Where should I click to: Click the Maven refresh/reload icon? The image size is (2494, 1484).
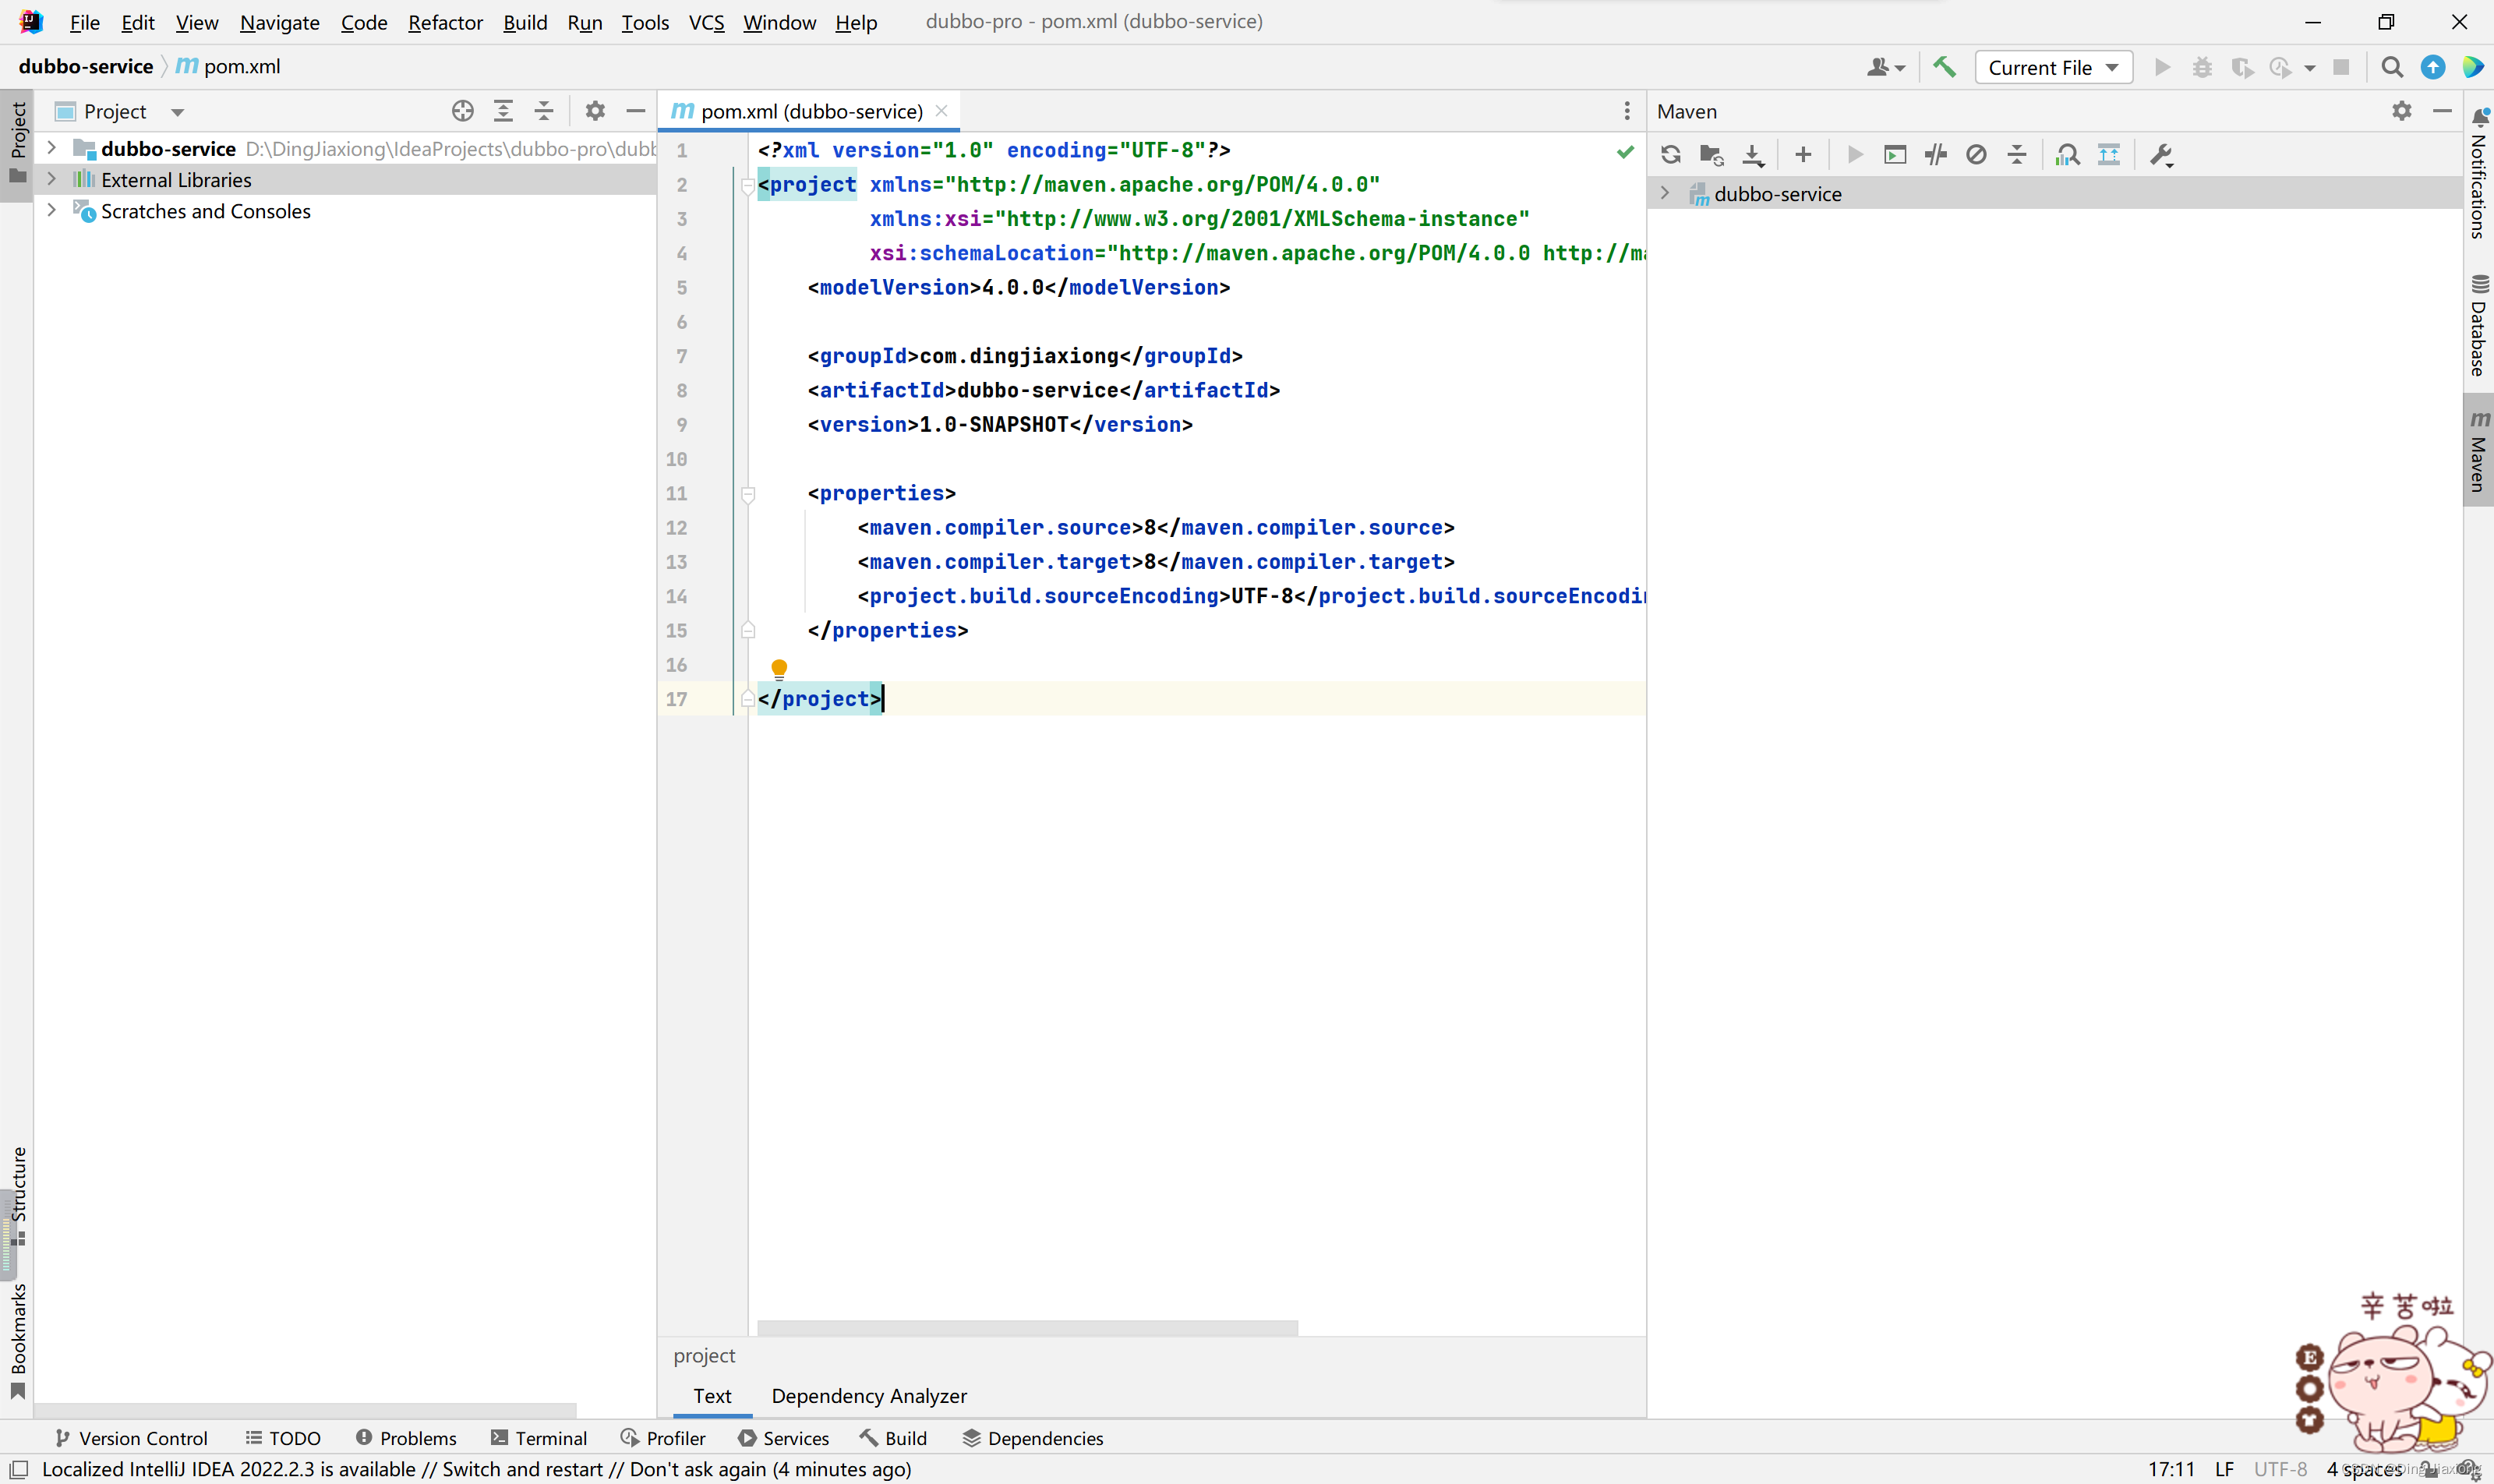[x=1669, y=155]
